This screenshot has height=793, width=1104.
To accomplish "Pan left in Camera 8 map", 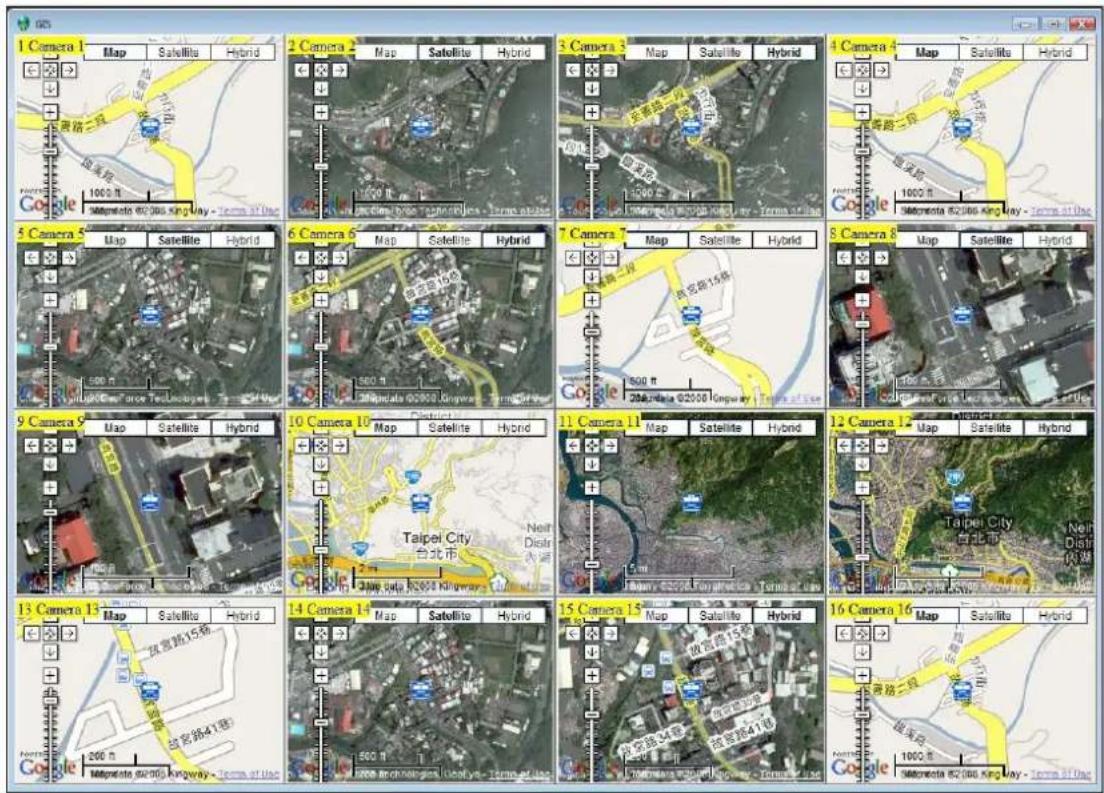I will point(843,258).
